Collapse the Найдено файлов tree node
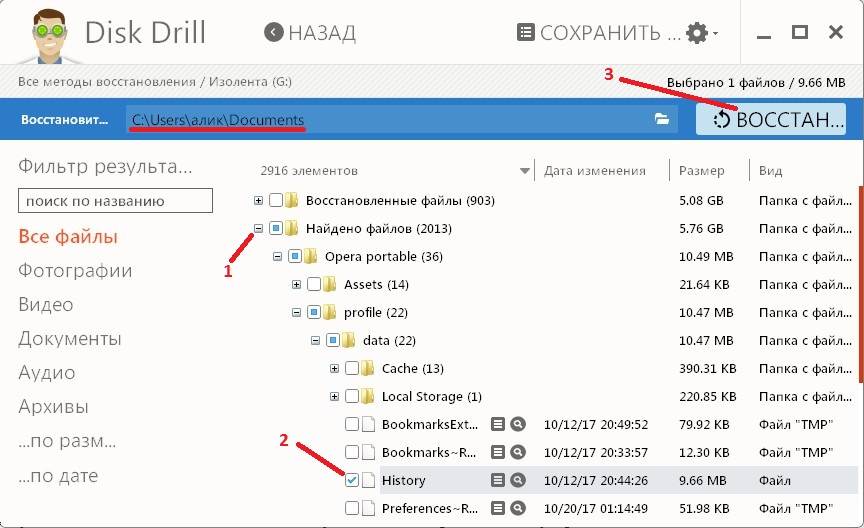 [258, 228]
